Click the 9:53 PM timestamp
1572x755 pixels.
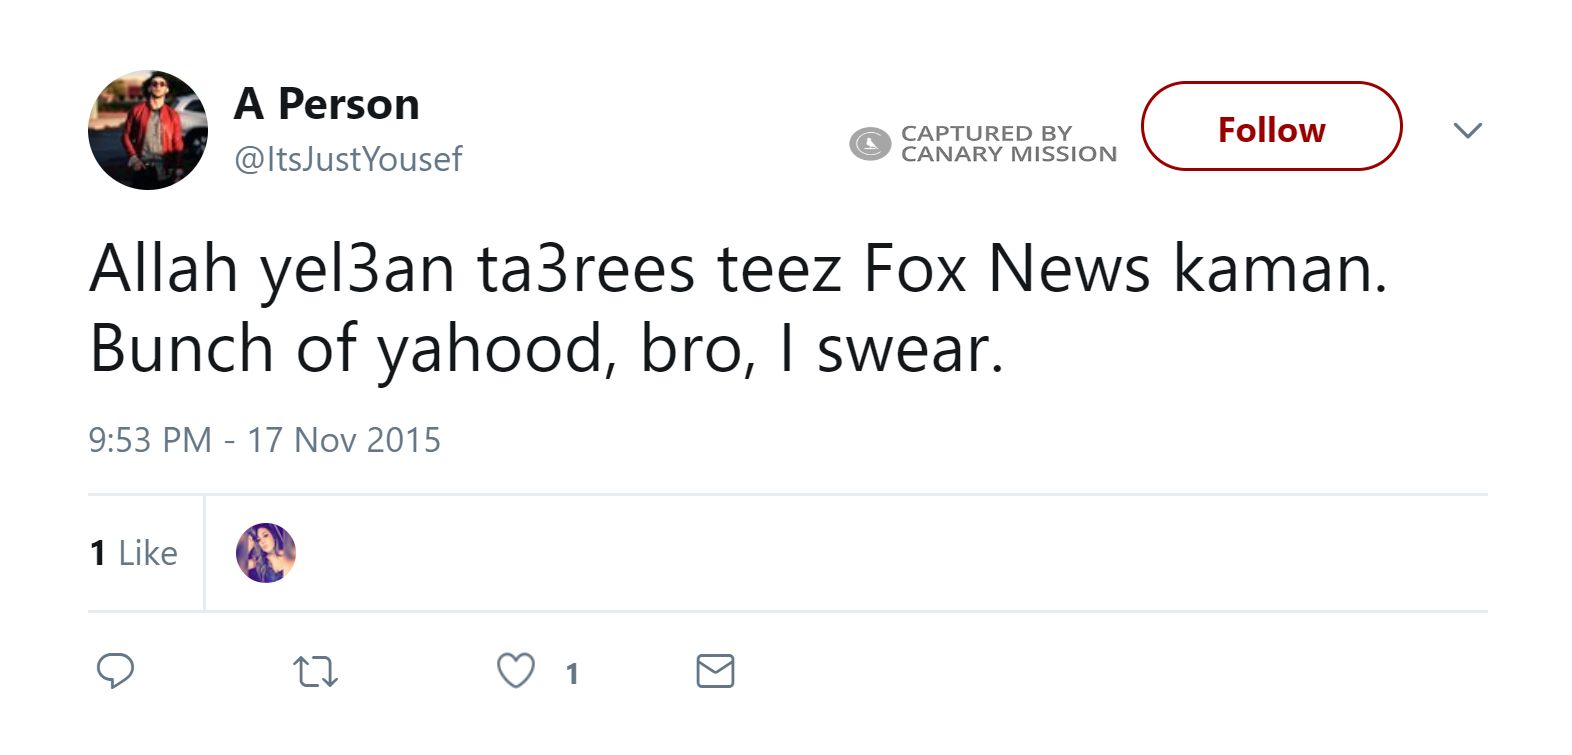click(x=150, y=440)
